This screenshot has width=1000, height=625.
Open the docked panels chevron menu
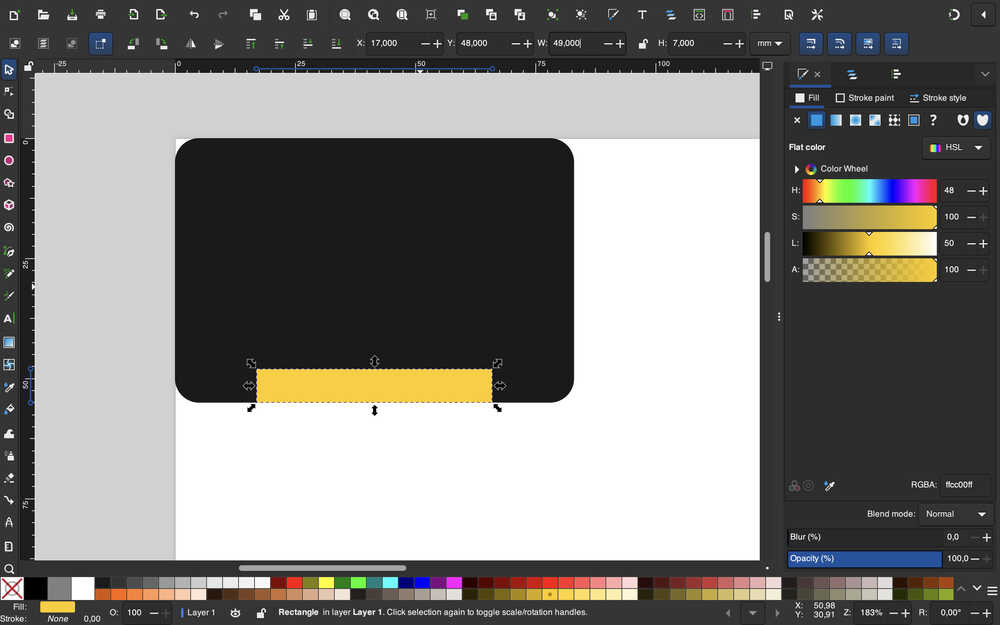click(985, 75)
